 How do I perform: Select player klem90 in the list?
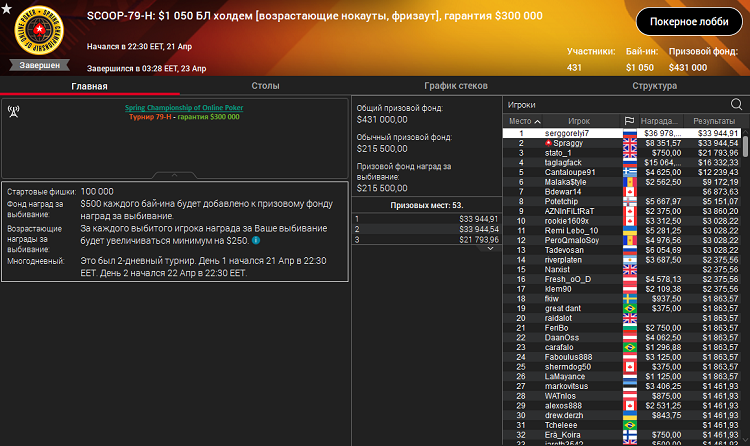tap(622, 289)
